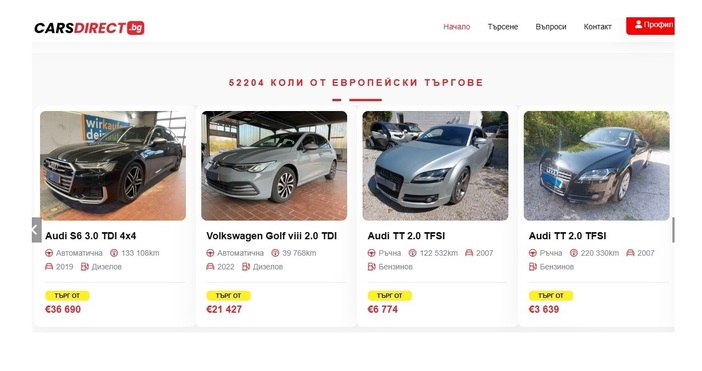This screenshot has height=371, width=702.
Task: View the silver Audi TT photo
Action: click(x=435, y=166)
